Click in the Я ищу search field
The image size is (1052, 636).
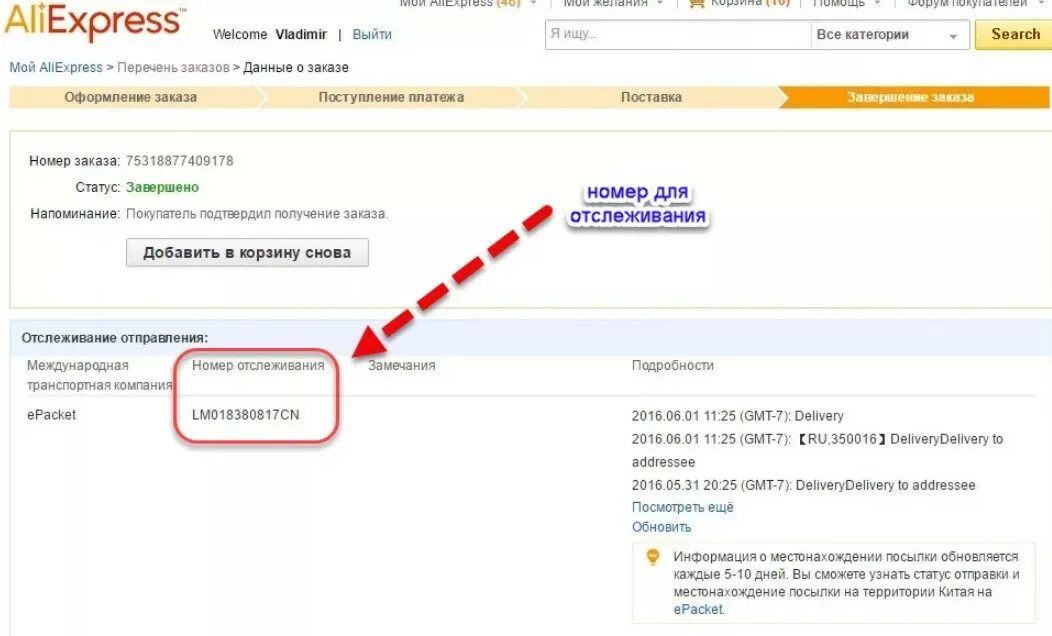(x=678, y=35)
